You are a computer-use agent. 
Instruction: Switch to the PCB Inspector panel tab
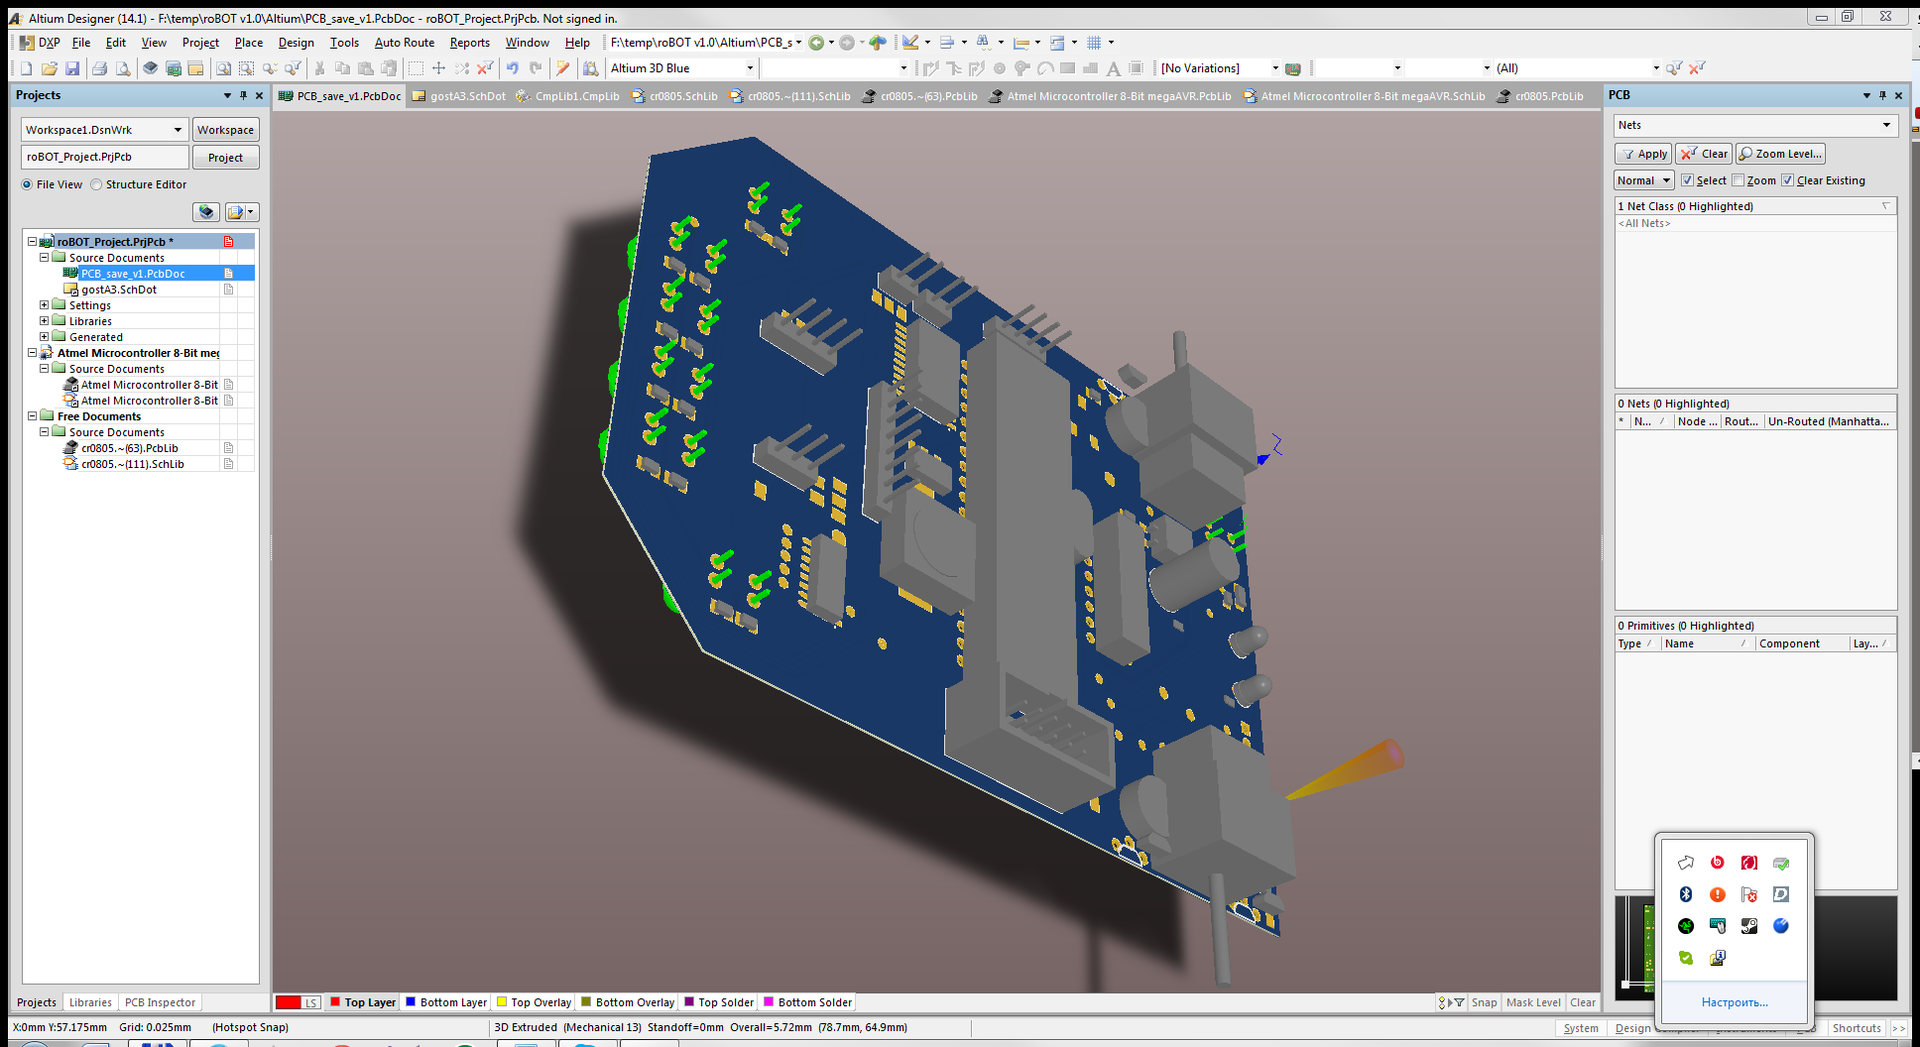coord(160,1002)
